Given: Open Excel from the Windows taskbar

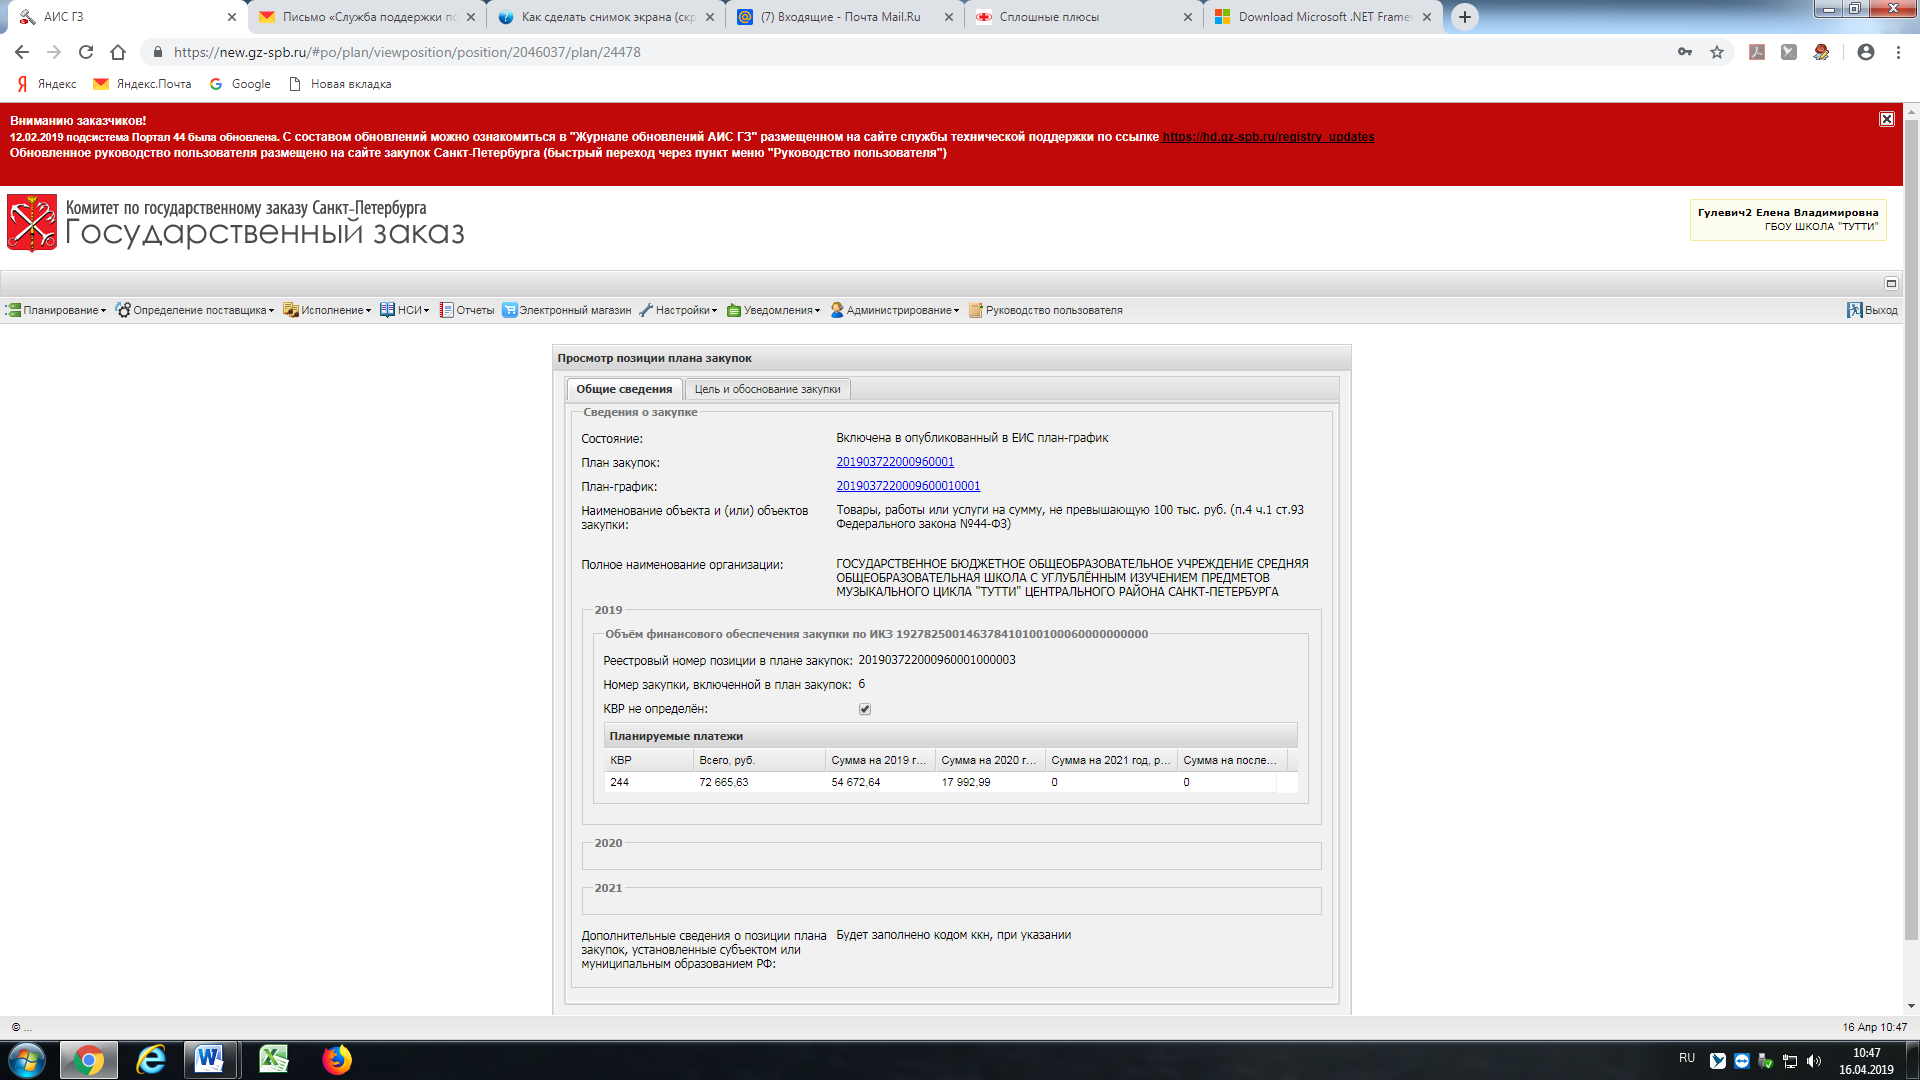Looking at the screenshot, I should tap(274, 1059).
